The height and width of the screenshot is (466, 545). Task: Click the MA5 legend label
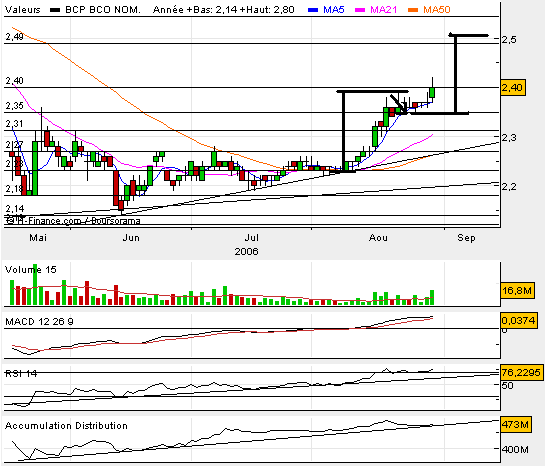click(334, 10)
